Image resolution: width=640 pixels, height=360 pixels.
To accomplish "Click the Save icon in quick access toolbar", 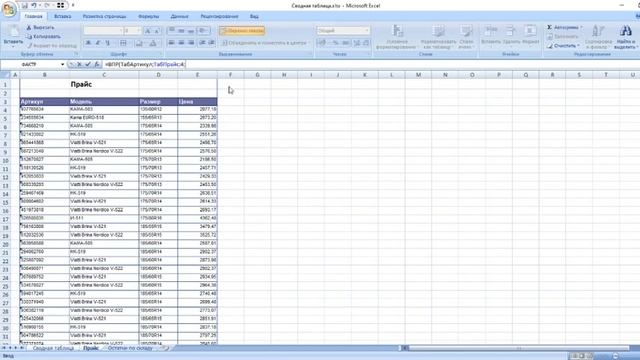I will (24, 5).
